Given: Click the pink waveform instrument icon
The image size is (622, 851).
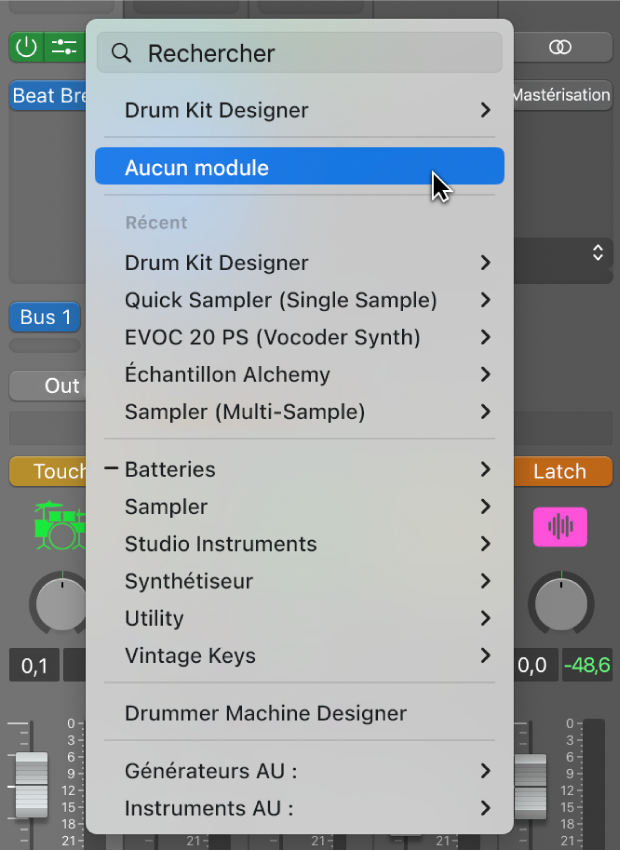Looking at the screenshot, I should click(x=560, y=527).
